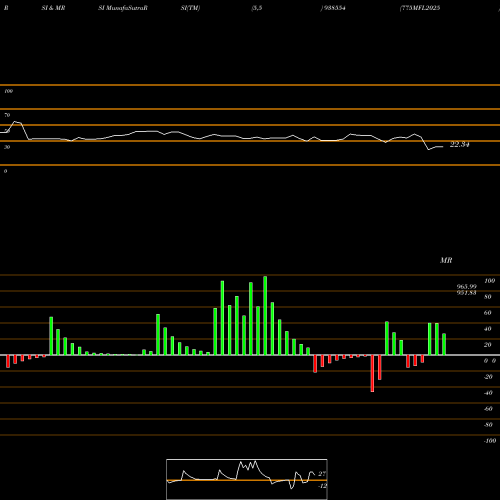Click the 951.83 price value

click(x=467, y=293)
